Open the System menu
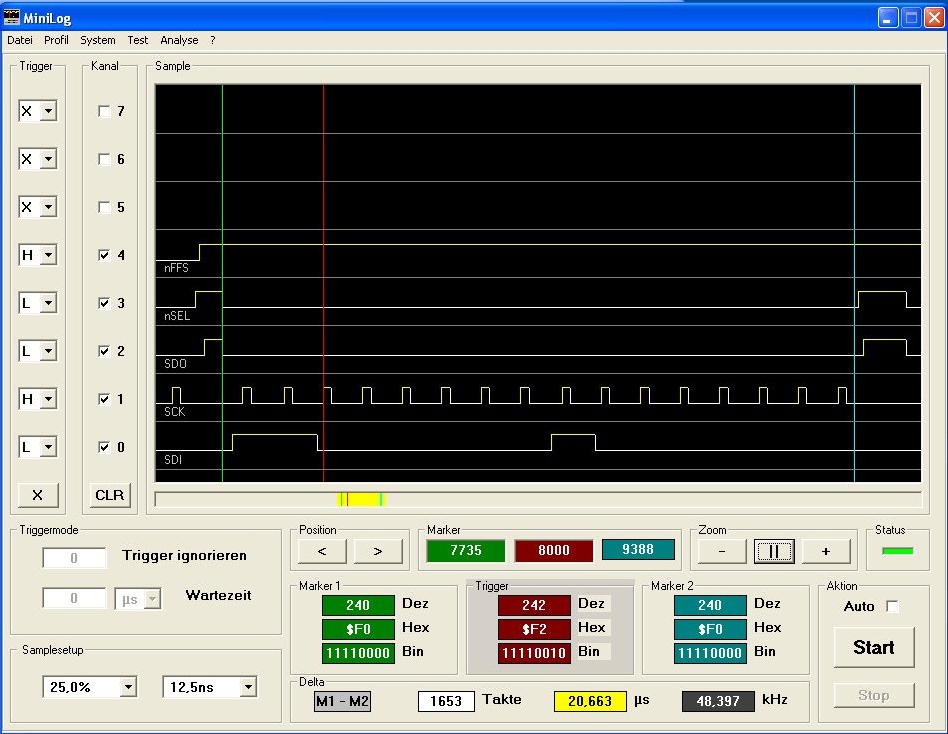The height and width of the screenshot is (734, 948). pyautogui.click(x=98, y=40)
